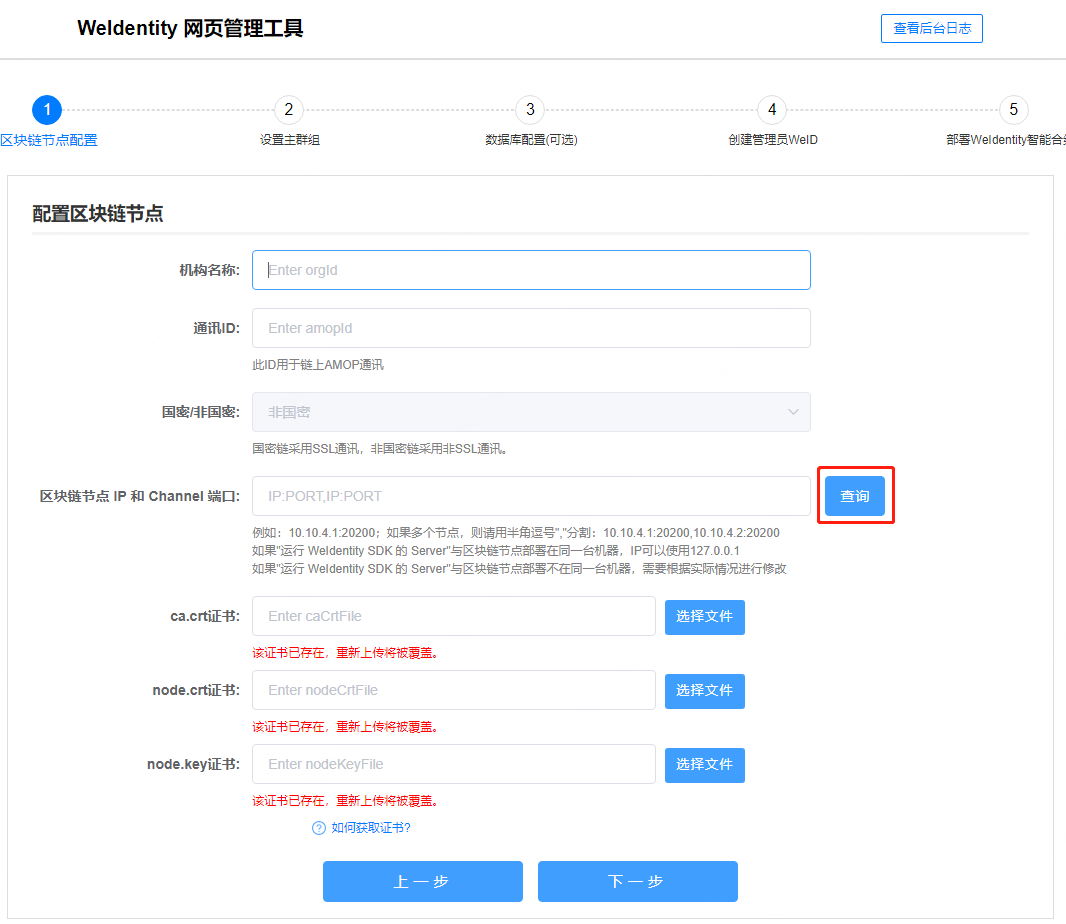Screen dimensions: 1066x924
Task: Proceed with the 下一步 button
Action: (x=637, y=882)
